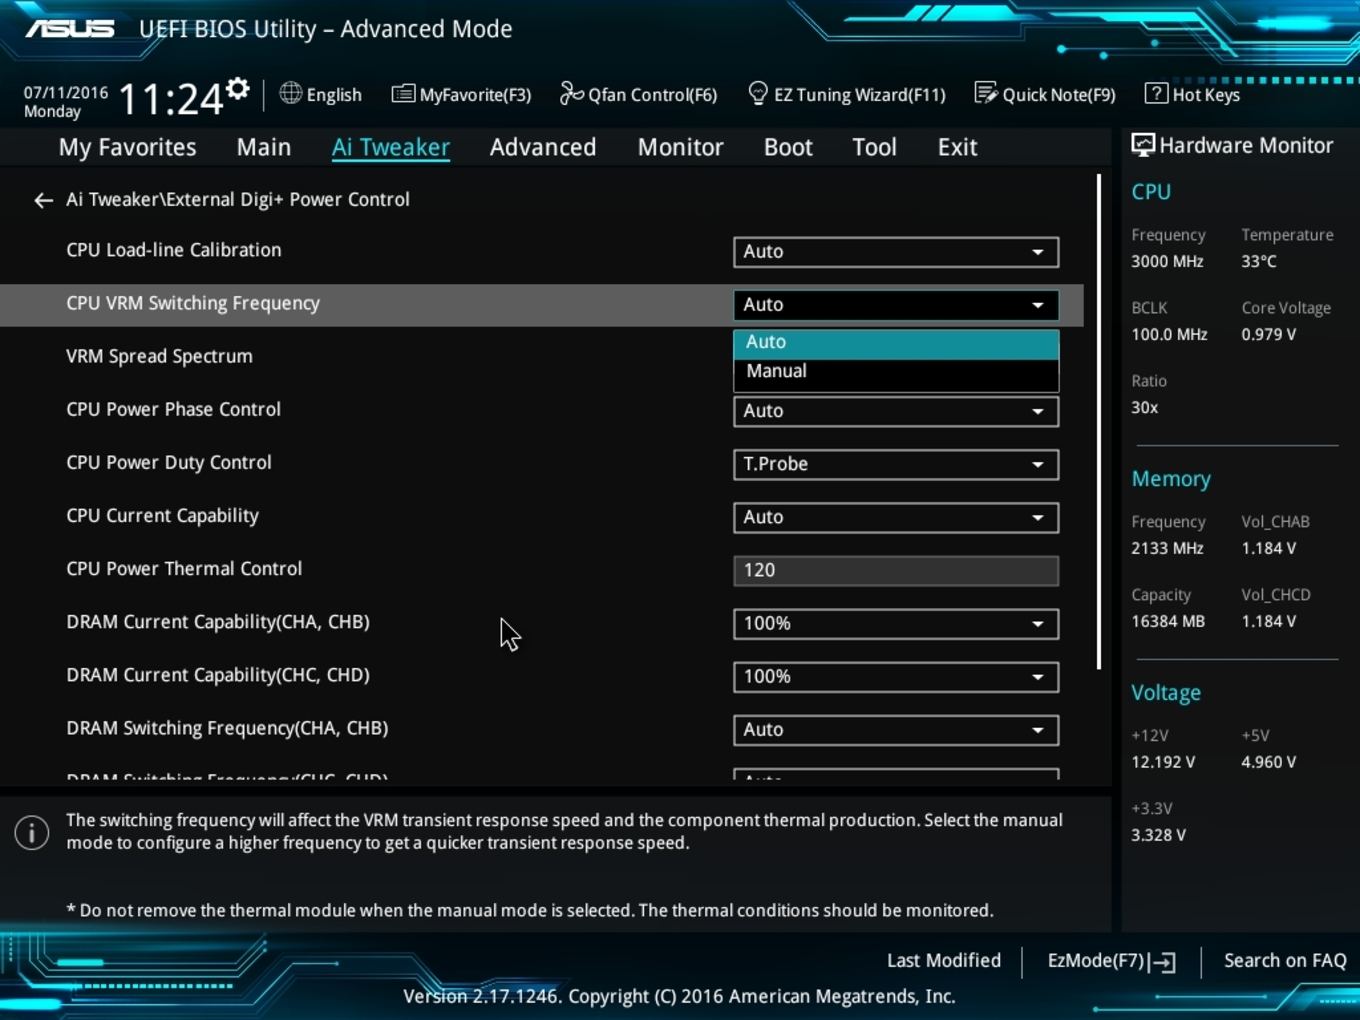Screen dimensions: 1360x1020
Task: Click the Hot Keys question mark icon
Action: (x=1156, y=93)
